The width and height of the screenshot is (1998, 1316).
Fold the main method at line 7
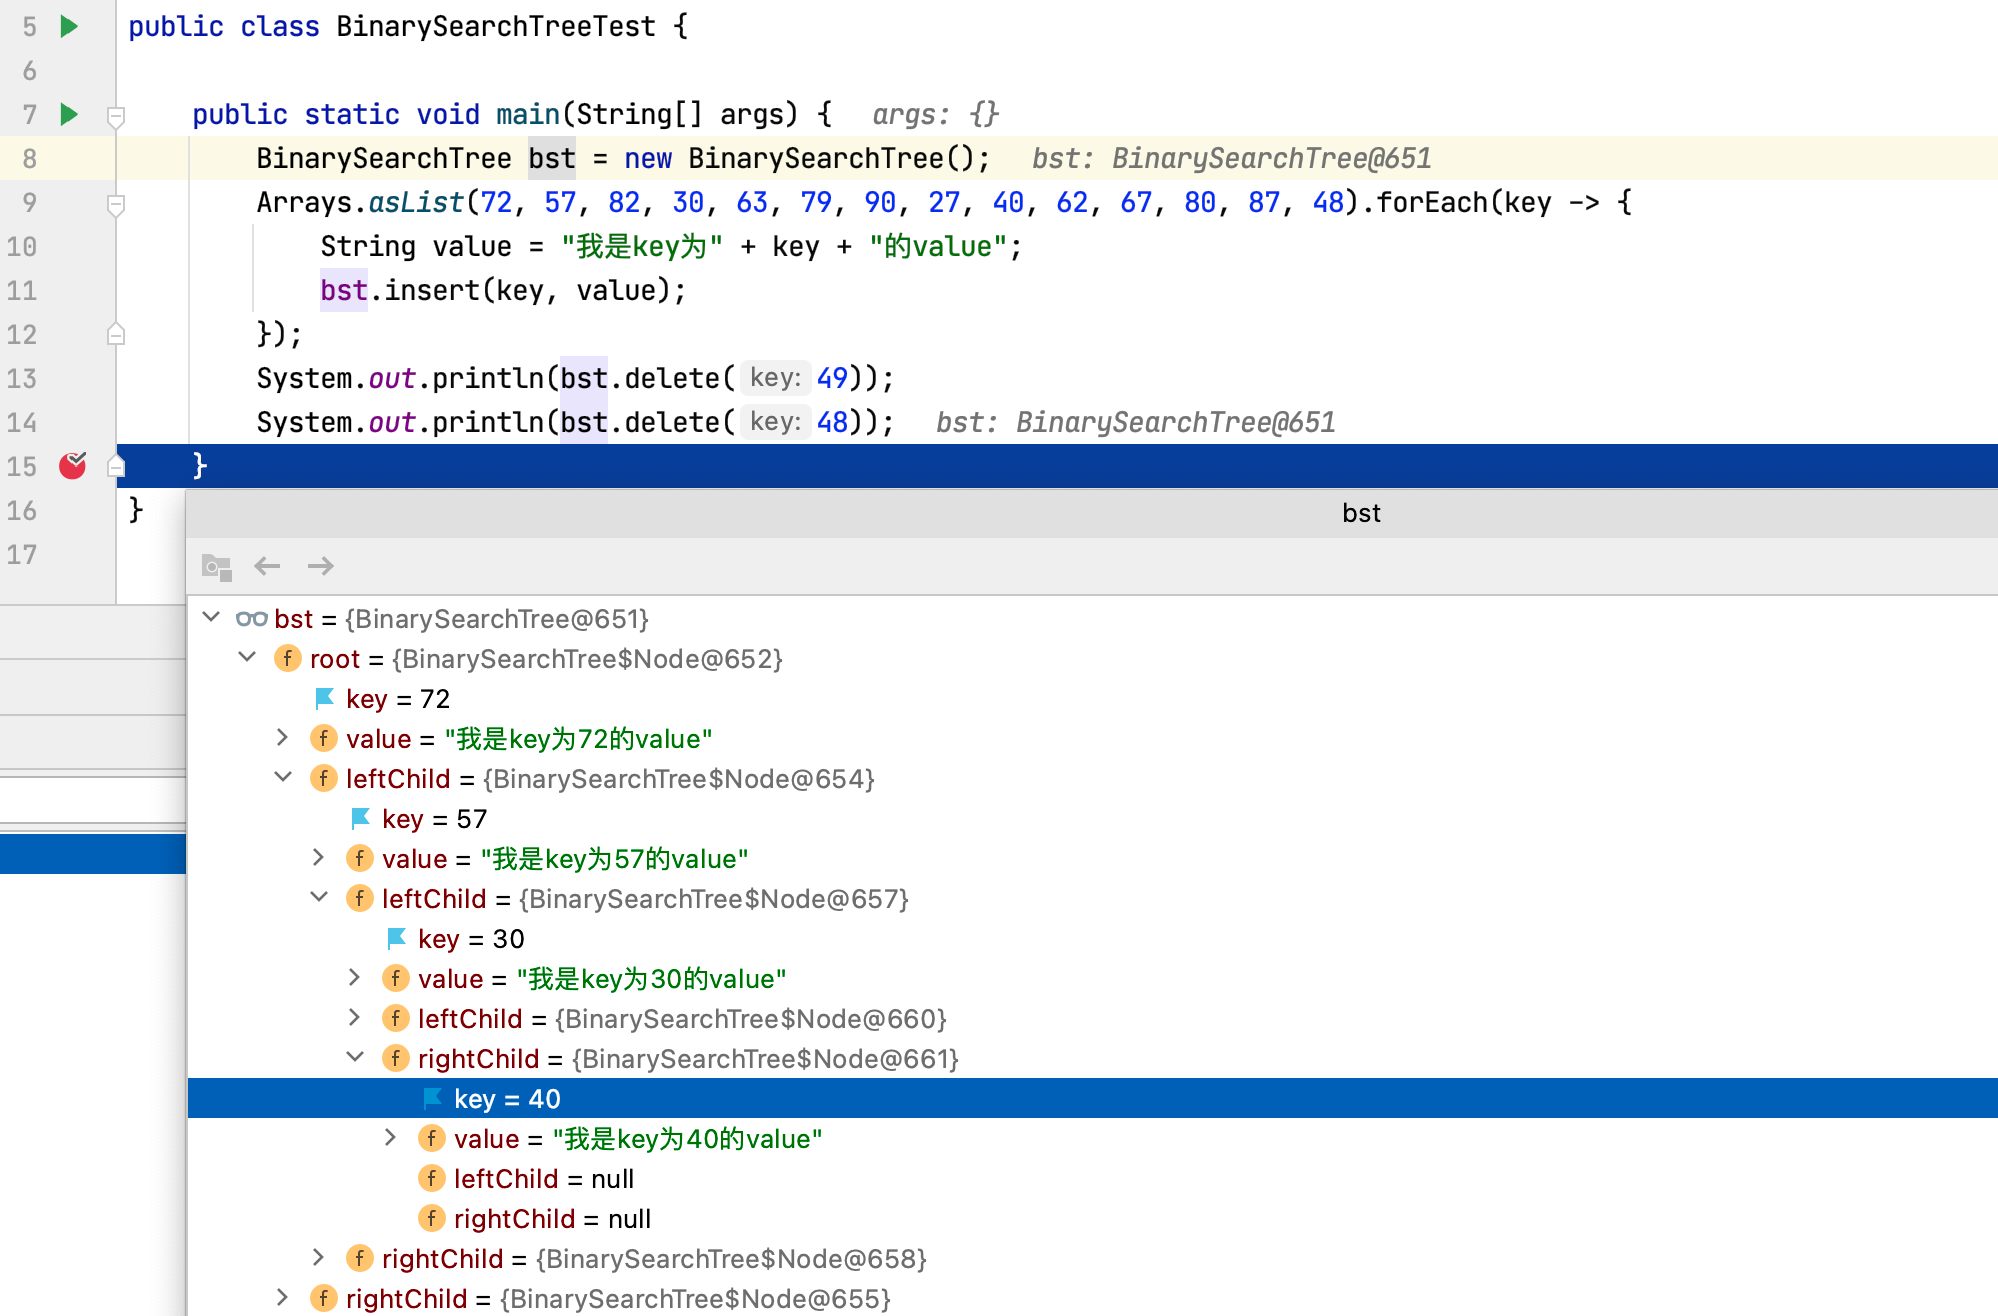click(x=116, y=116)
